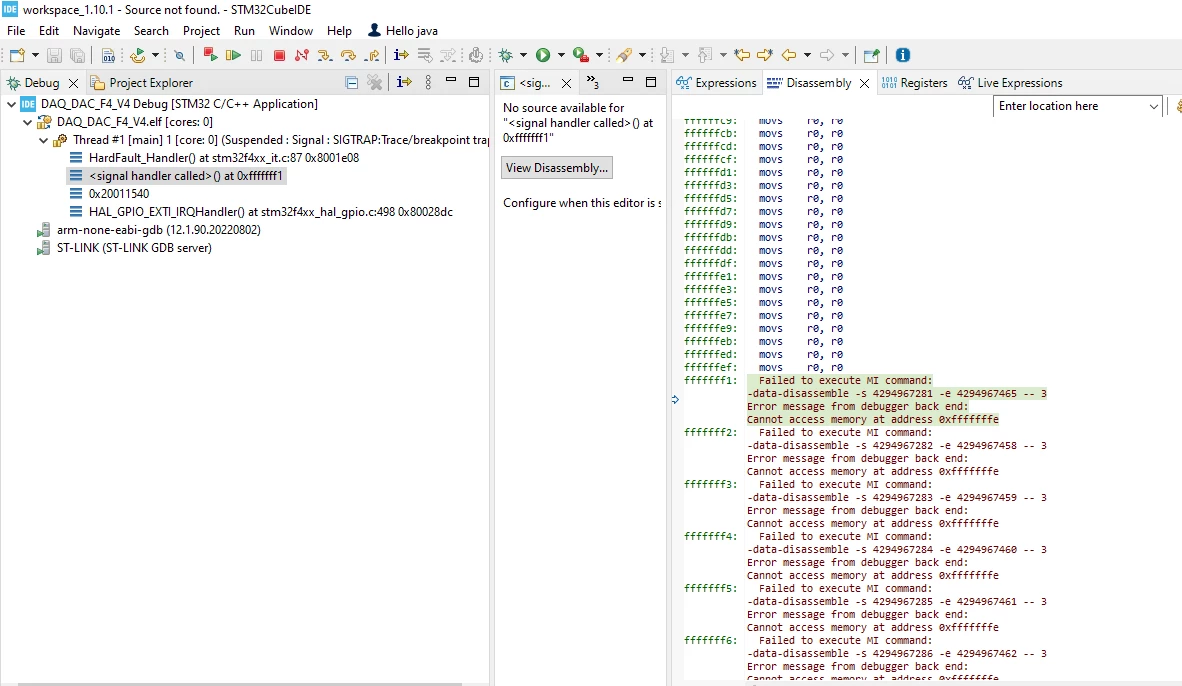The width and height of the screenshot is (1182, 686).
Task: Toggle Skip All Breakpoints icon
Action: coord(179,55)
